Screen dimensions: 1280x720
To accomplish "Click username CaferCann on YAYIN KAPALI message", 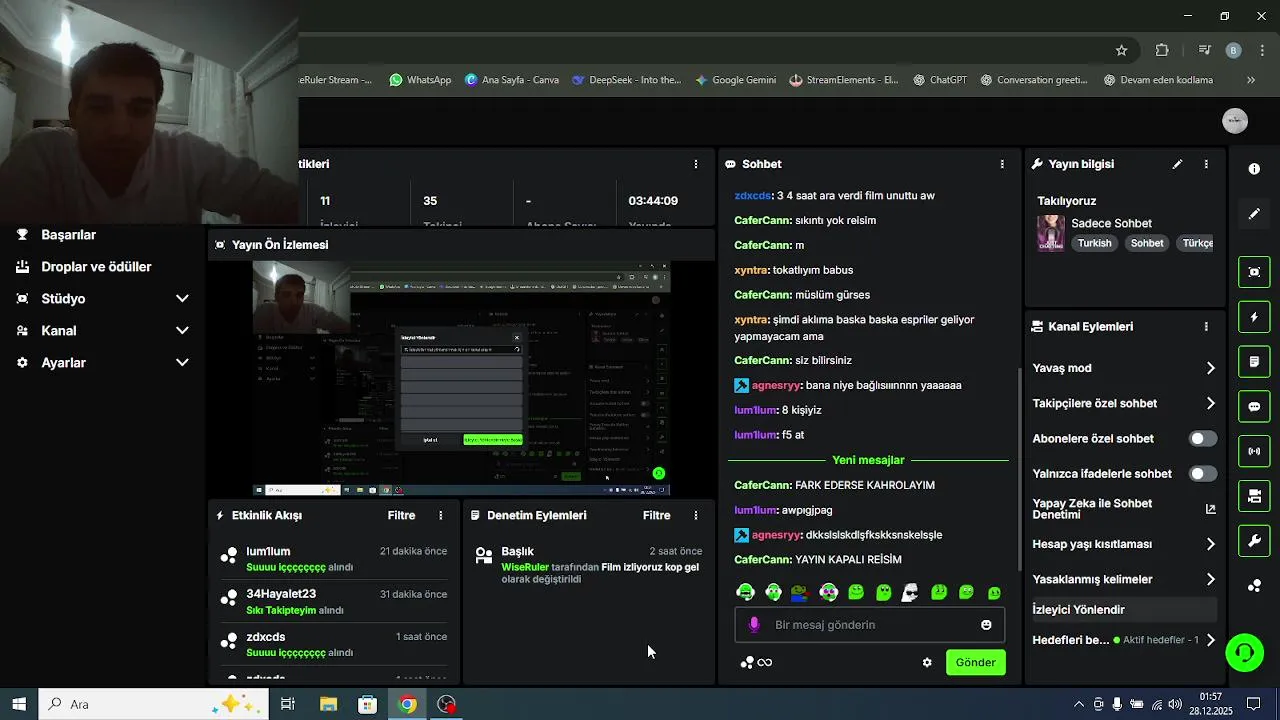I will (763, 560).
